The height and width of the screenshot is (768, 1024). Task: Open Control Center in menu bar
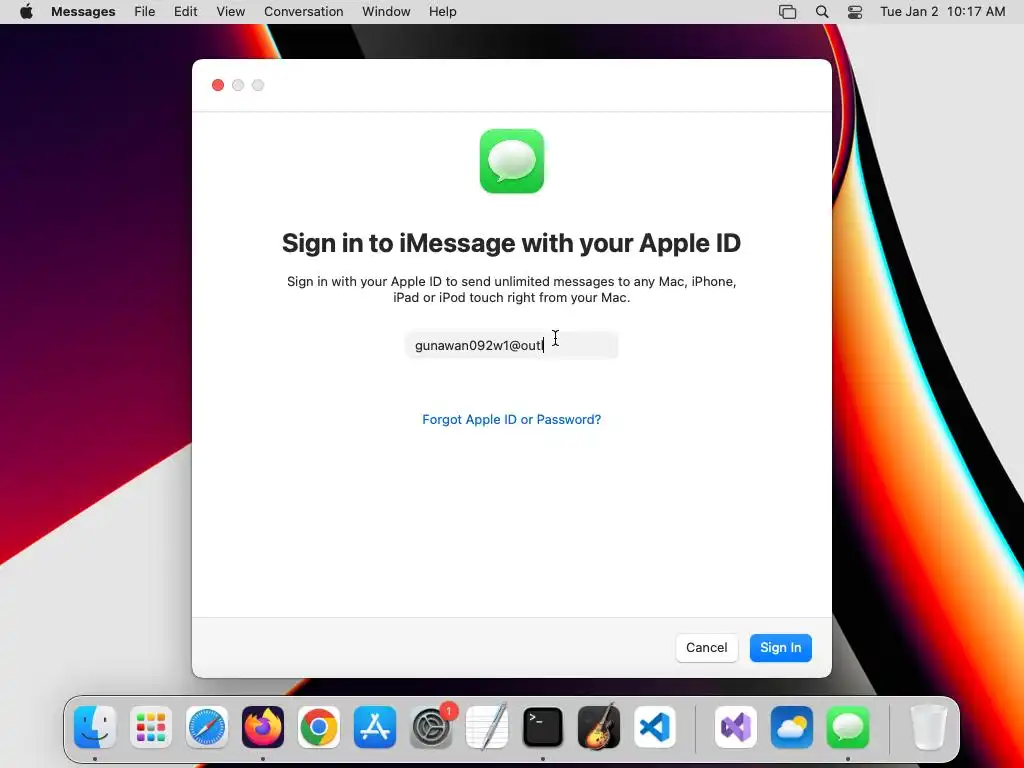(x=855, y=12)
